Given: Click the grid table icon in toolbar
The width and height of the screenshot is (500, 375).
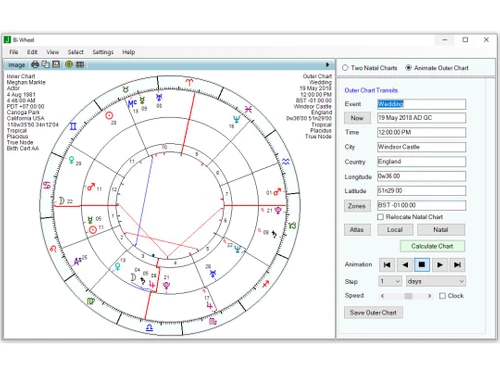Looking at the screenshot, I should (80, 64).
